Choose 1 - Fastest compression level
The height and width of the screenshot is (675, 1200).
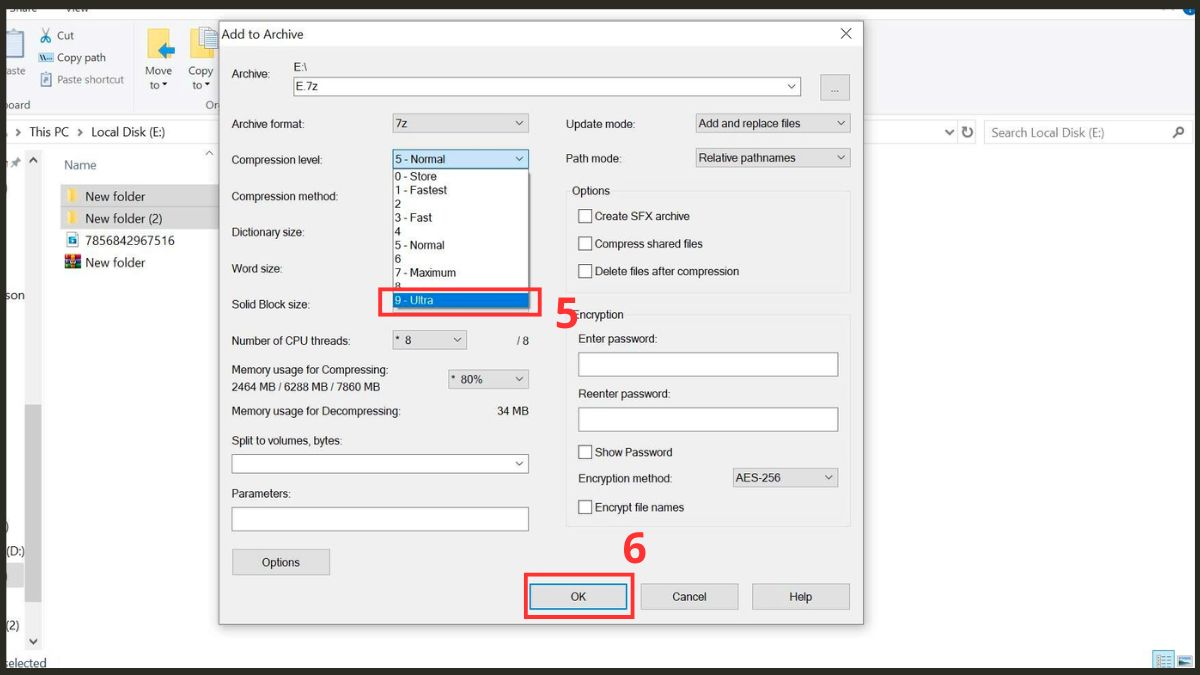tap(460, 190)
